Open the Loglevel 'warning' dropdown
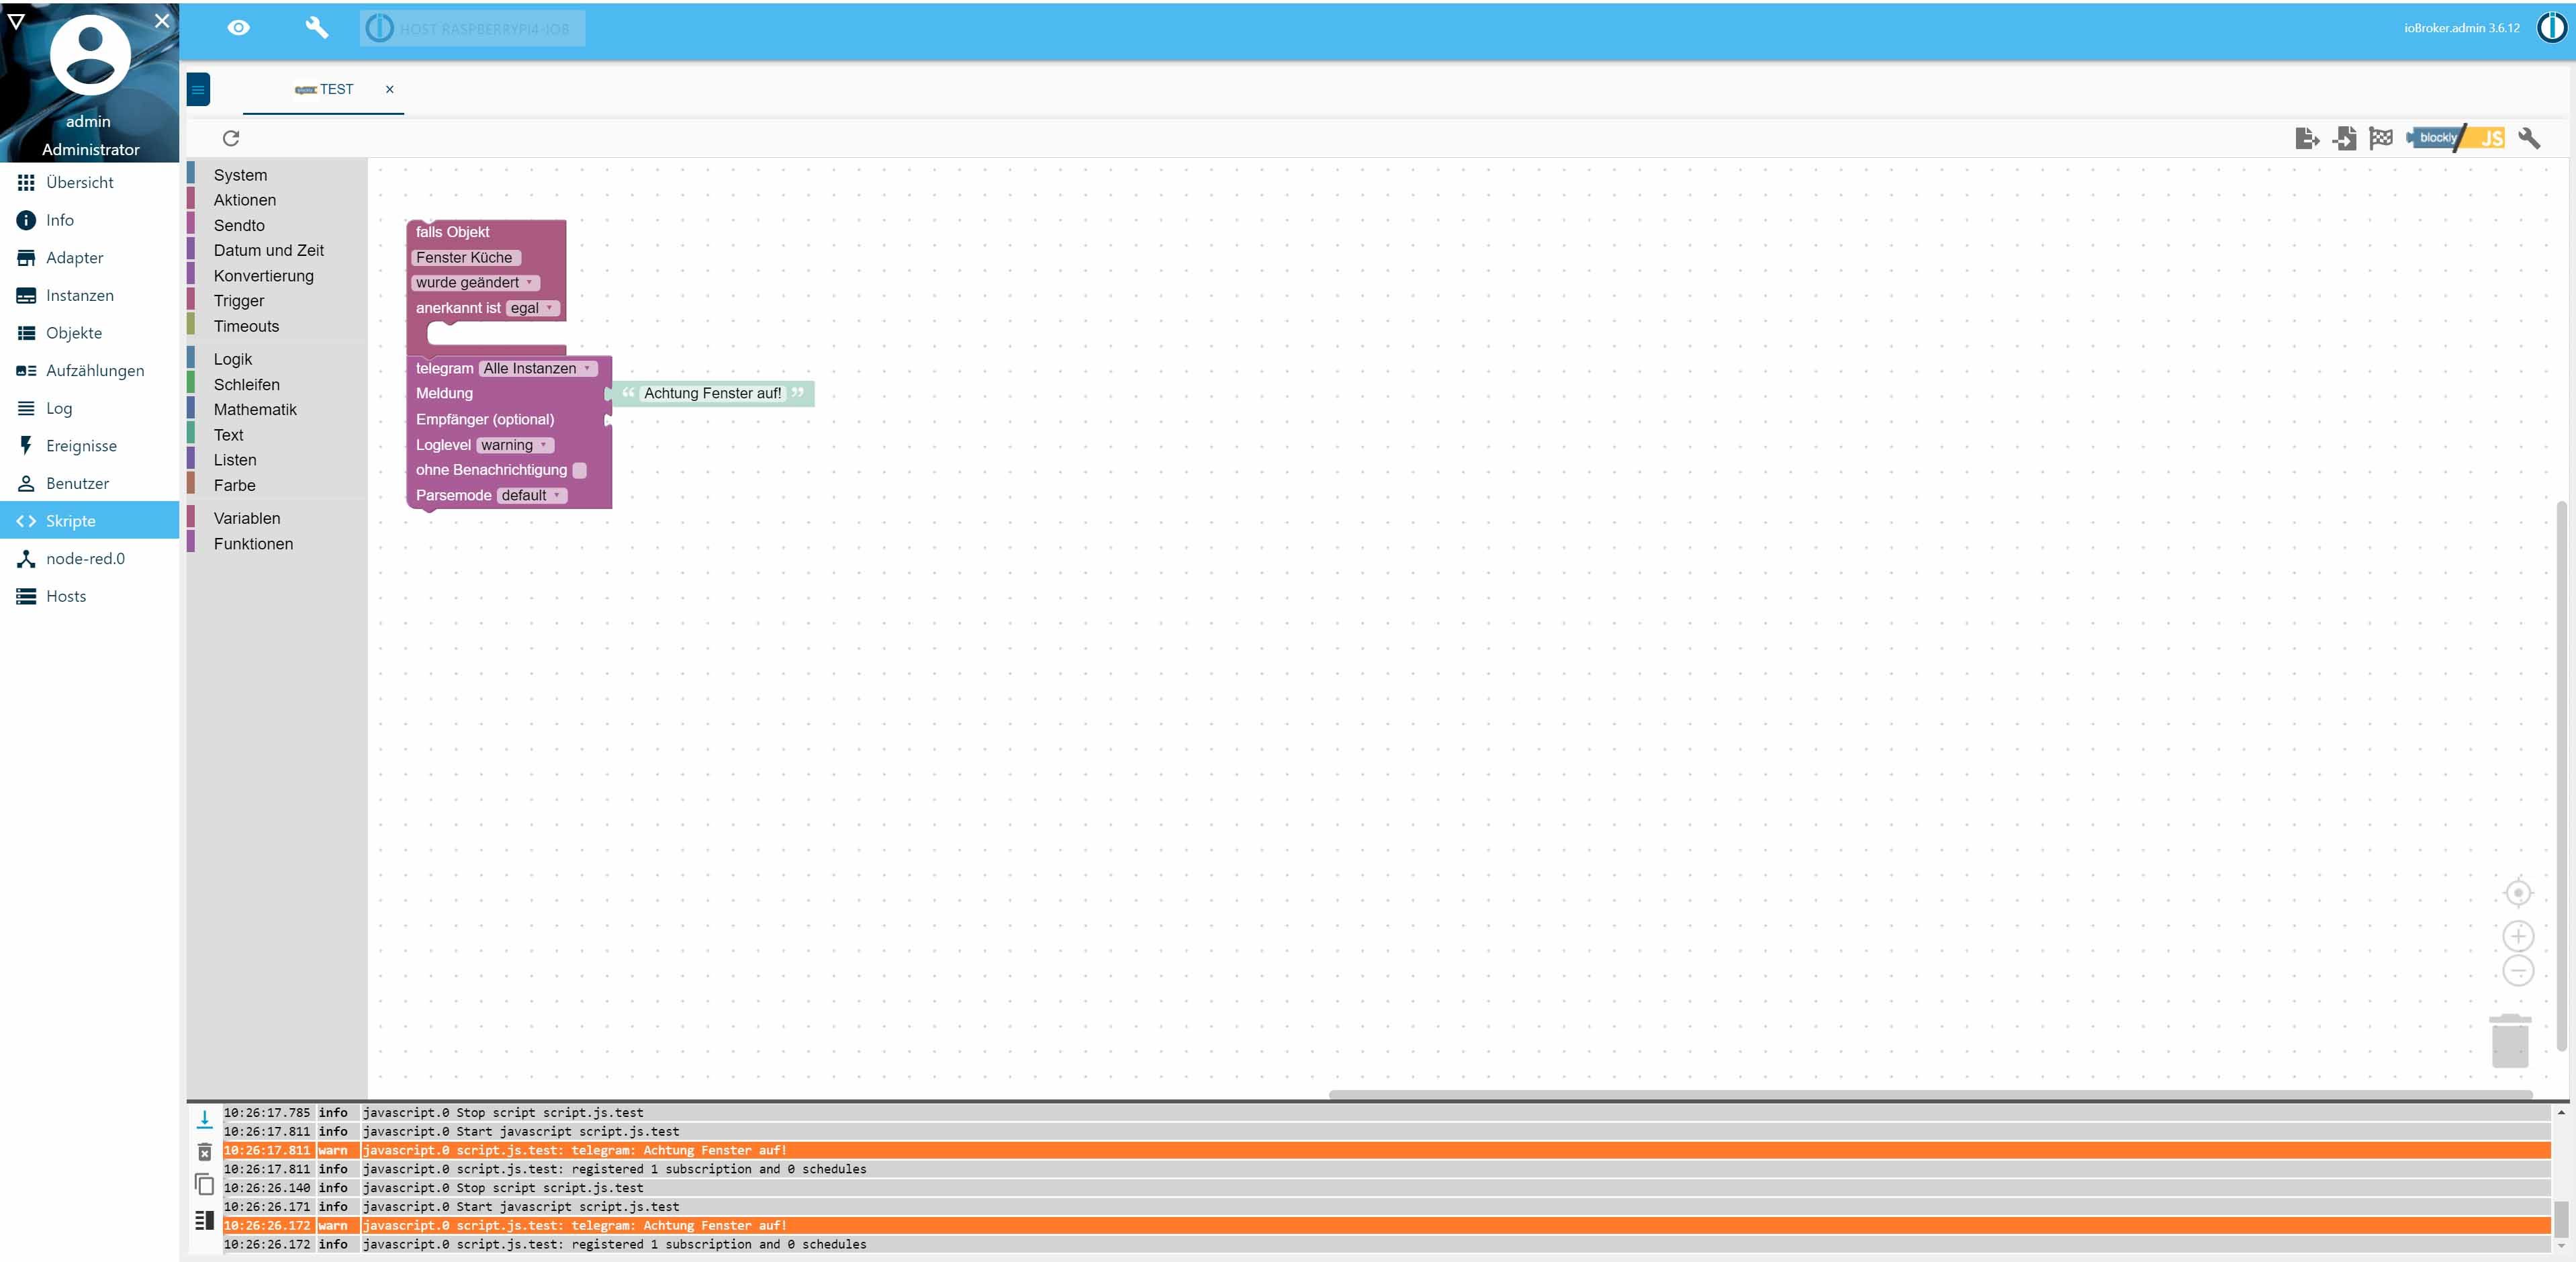This screenshot has width=2576, height=1262. pos(514,445)
